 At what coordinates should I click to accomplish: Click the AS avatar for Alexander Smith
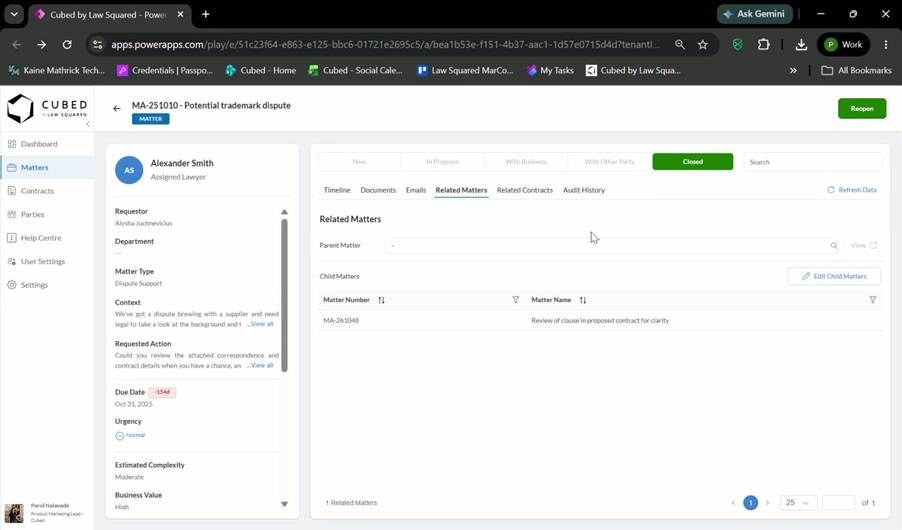coord(129,170)
